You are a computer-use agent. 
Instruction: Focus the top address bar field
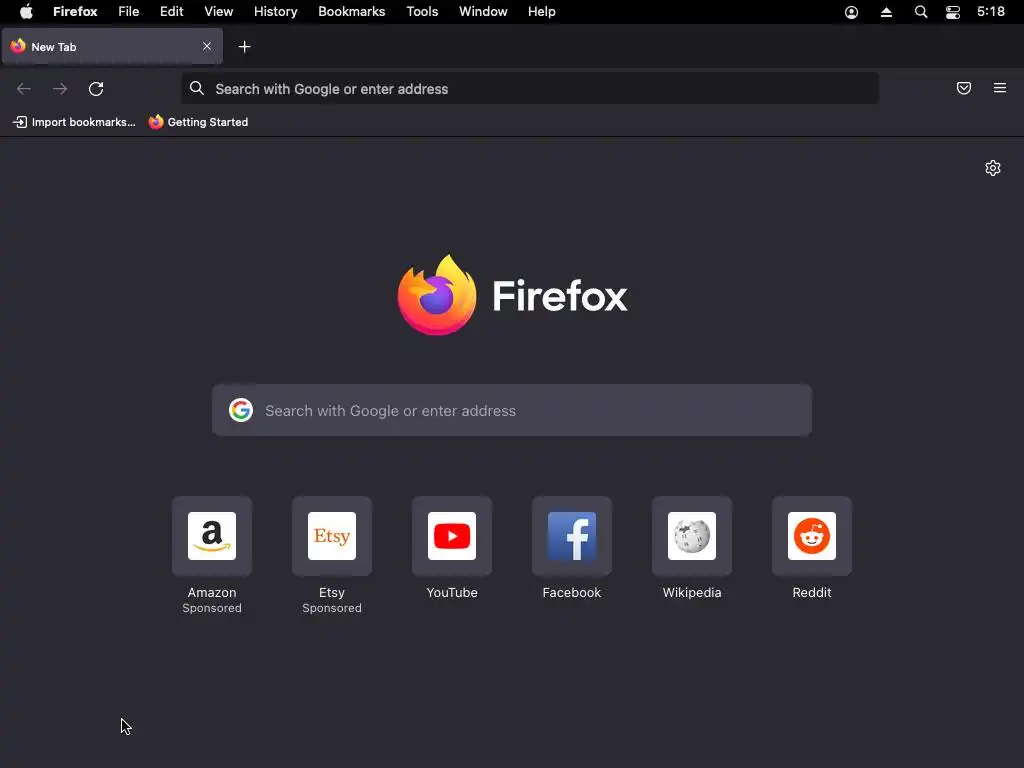[x=530, y=89]
